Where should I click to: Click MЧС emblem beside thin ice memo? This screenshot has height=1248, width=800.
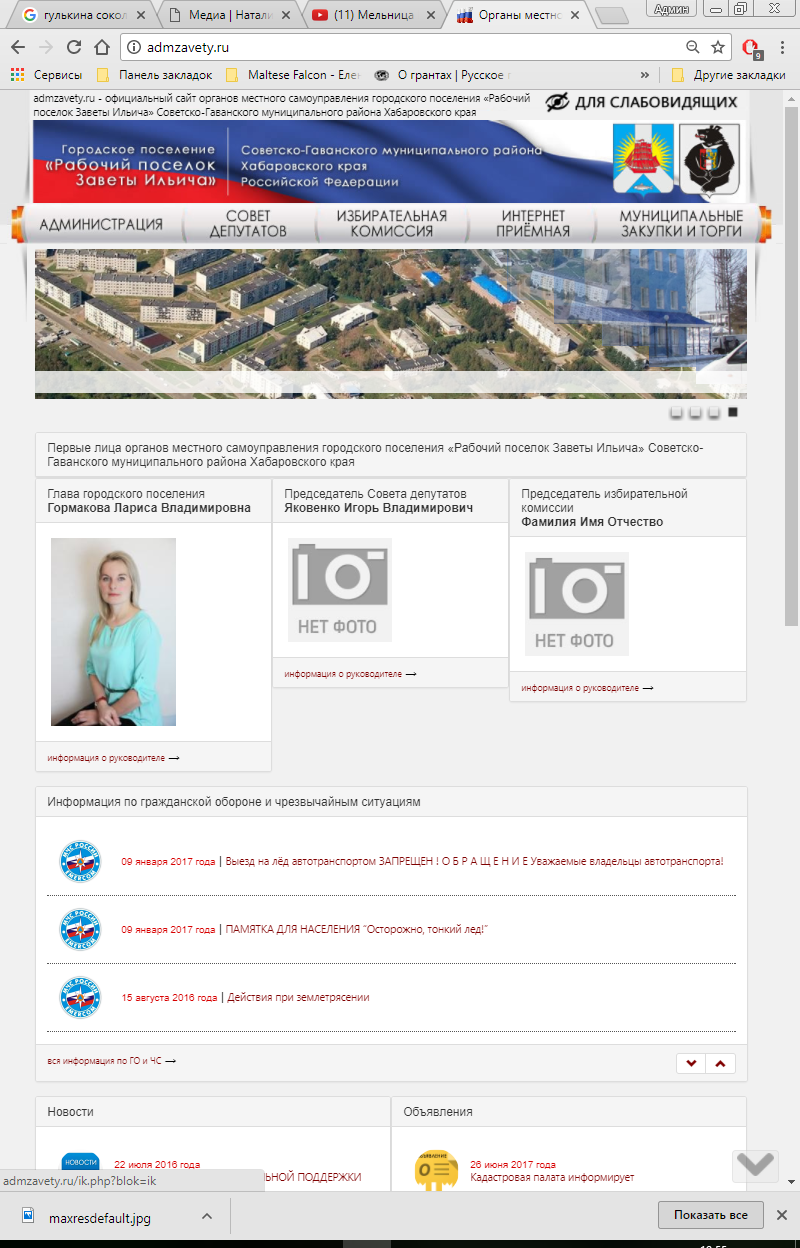point(80,929)
